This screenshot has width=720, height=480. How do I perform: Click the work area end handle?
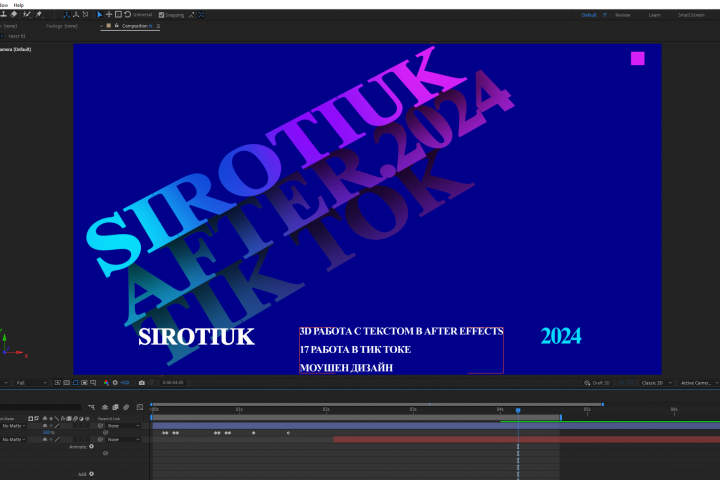tap(561, 417)
